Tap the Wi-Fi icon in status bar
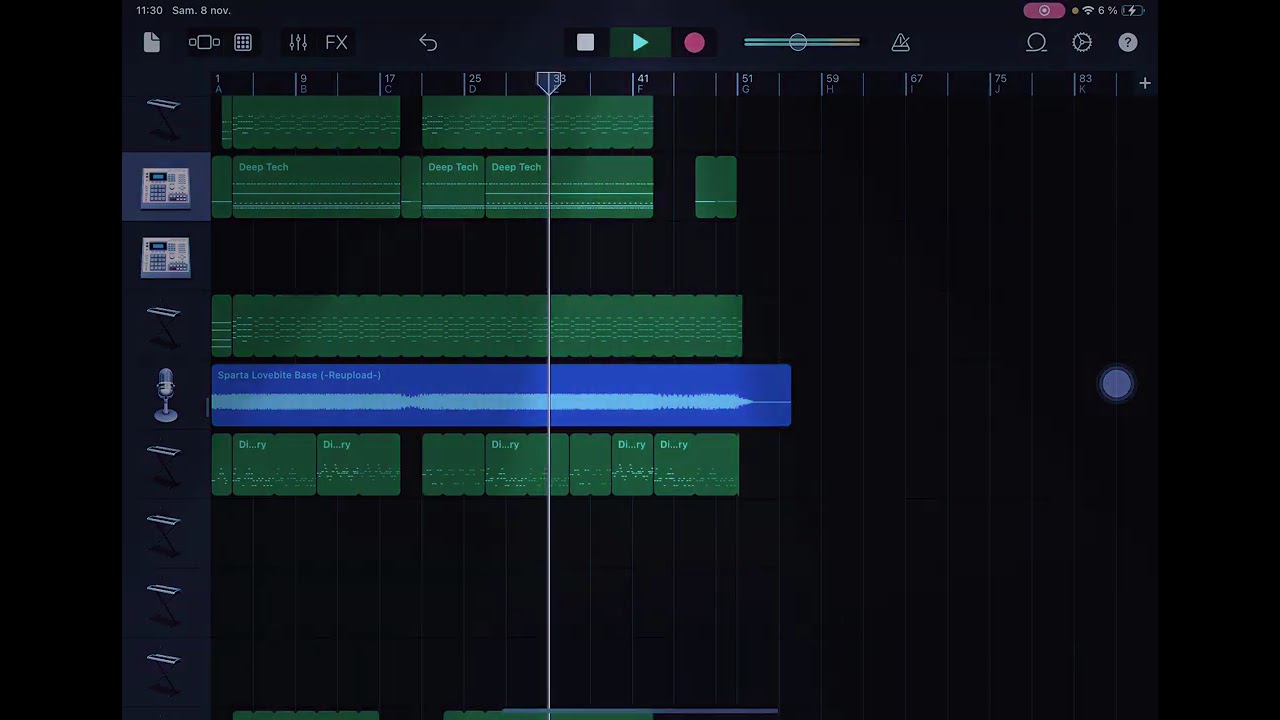The image size is (1280, 720). click(1088, 10)
